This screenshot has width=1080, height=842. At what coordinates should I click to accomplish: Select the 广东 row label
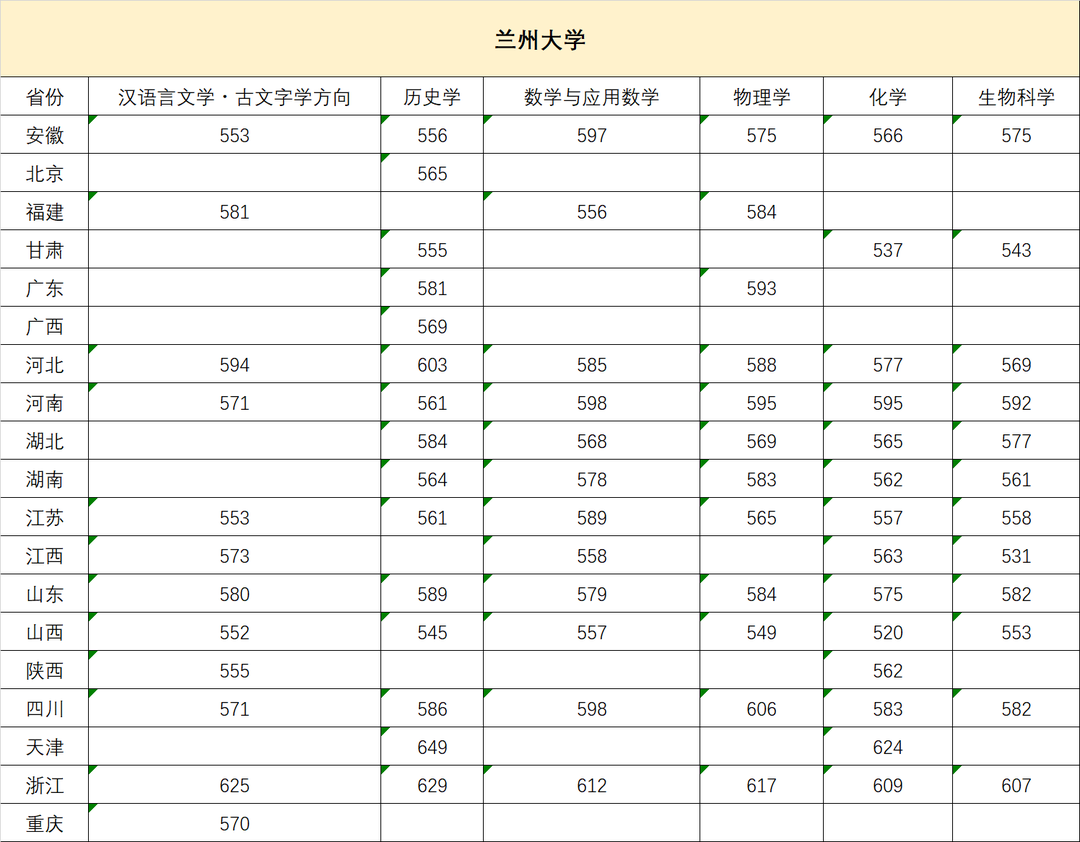coord(45,288)
